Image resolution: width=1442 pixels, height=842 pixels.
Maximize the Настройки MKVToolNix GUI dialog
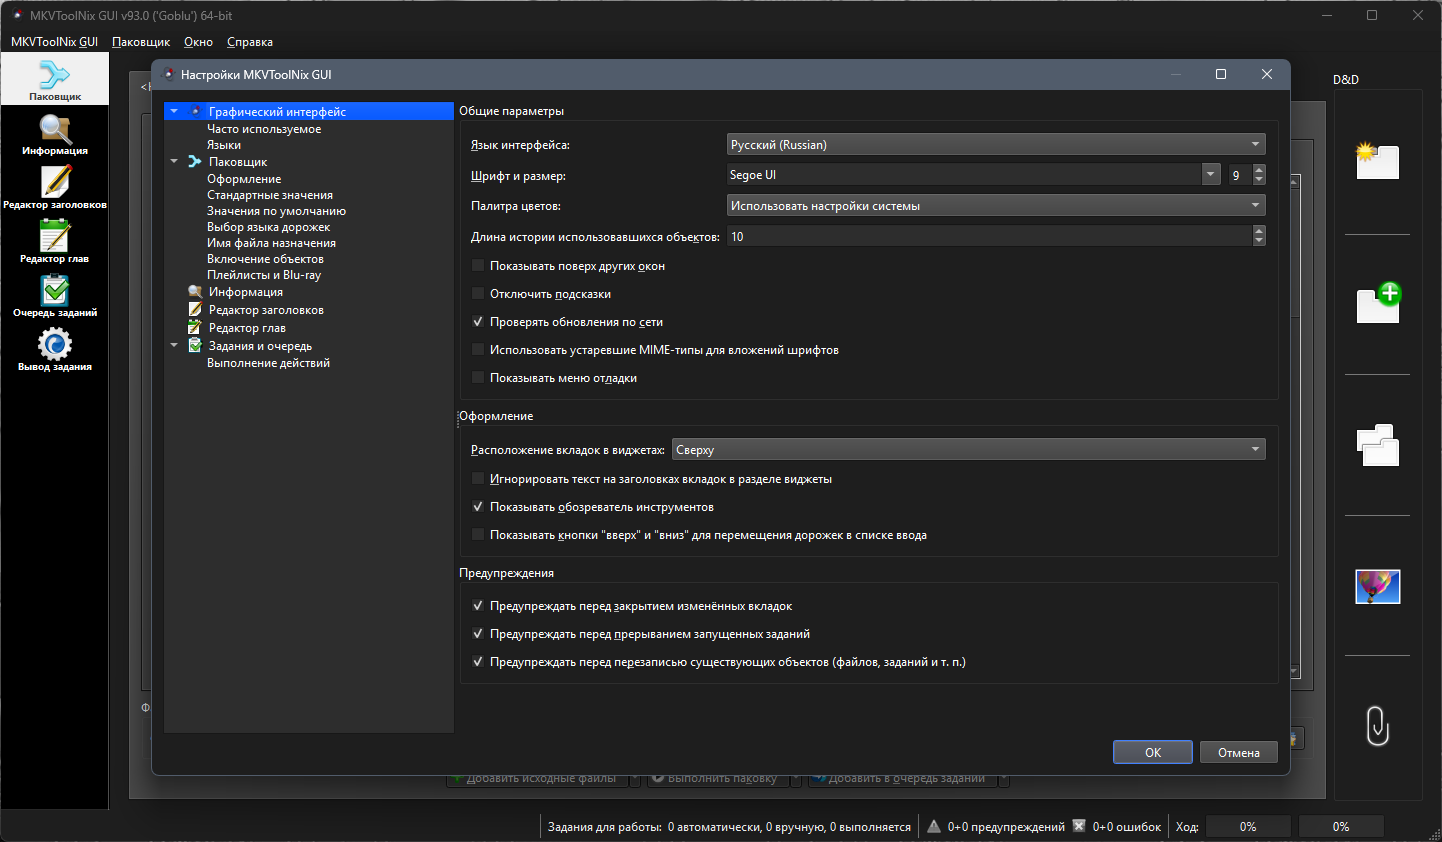tap(1221, 74)
